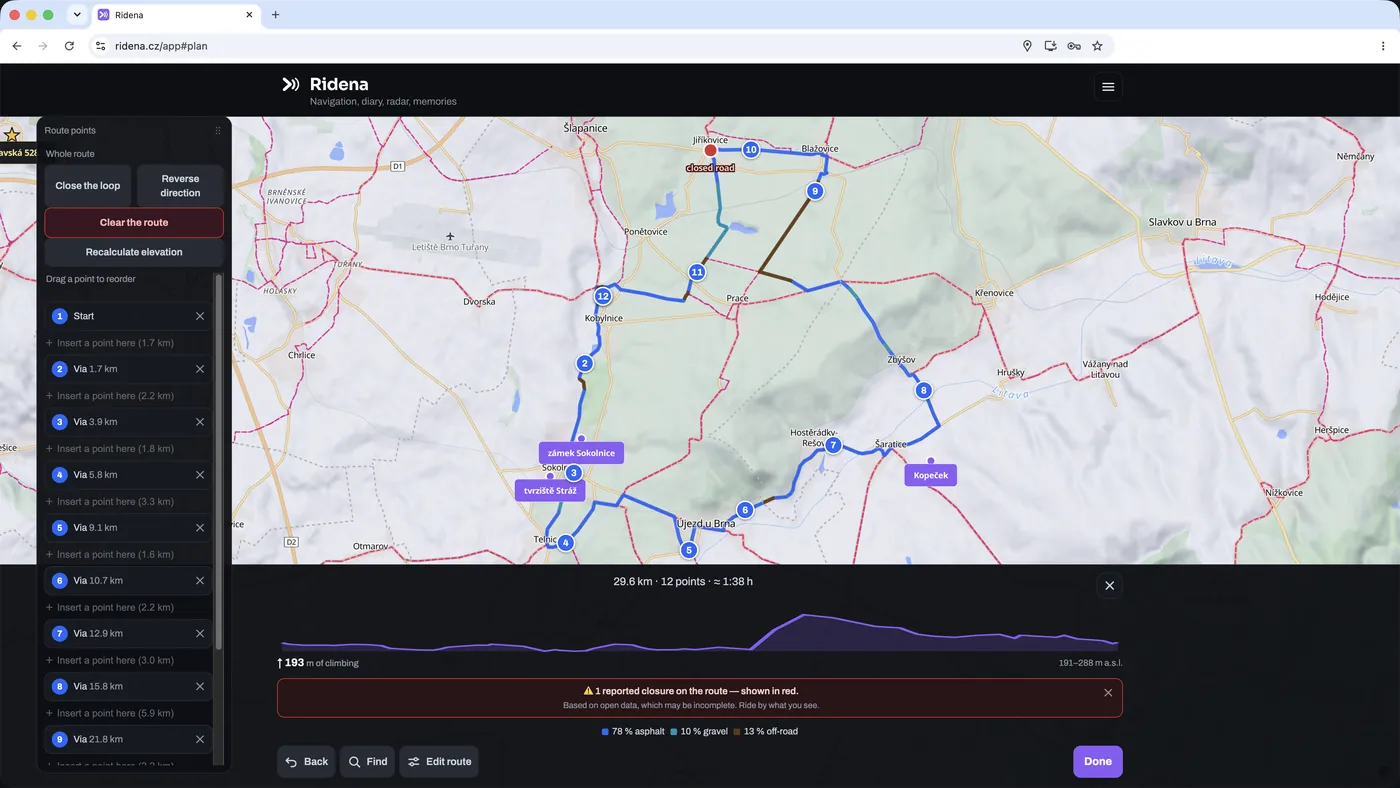
Task: Remove the Via 3.9 km point
Action: (200, 422)
